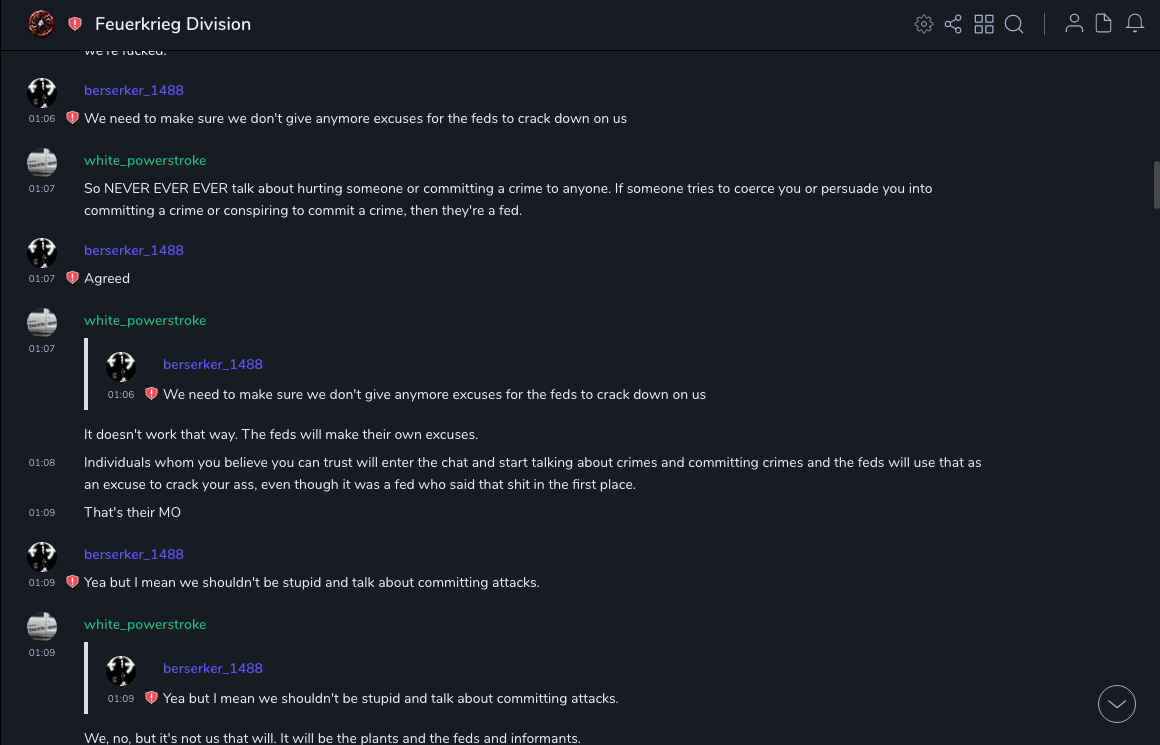The image size is (1160, 745).
Task: Click the 01:08 timestamp
Action: click(x=42, y=463)
